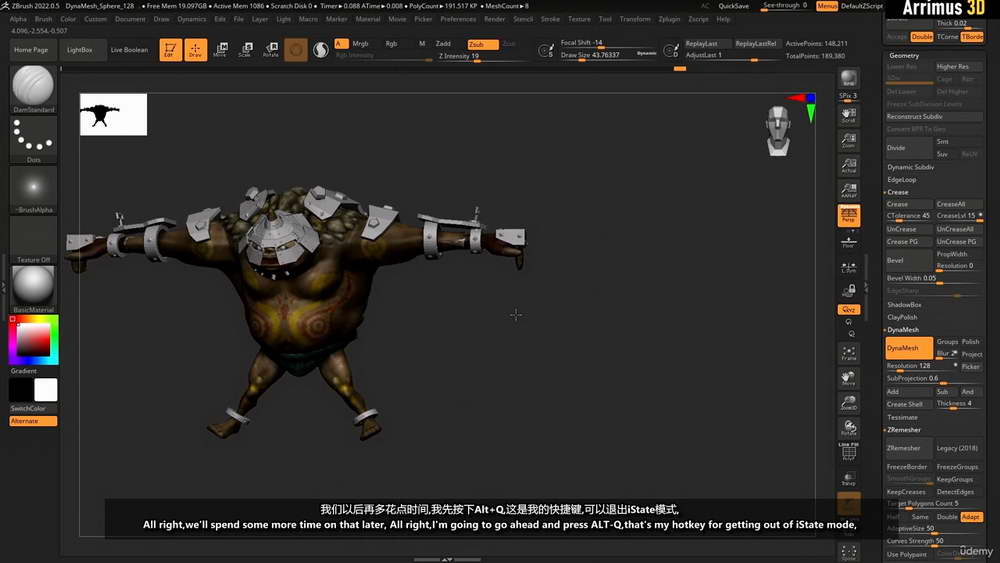Open LightBox
The image size is (1000, 563).
[80, 50]
